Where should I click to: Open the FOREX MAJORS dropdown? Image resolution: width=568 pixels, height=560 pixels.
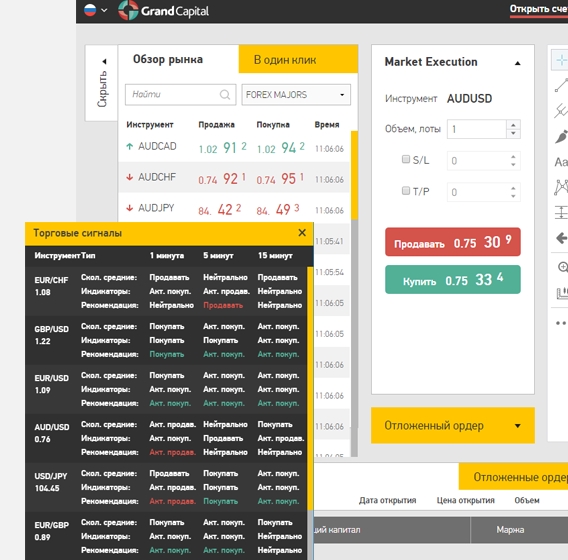click(x=296, y=95)
